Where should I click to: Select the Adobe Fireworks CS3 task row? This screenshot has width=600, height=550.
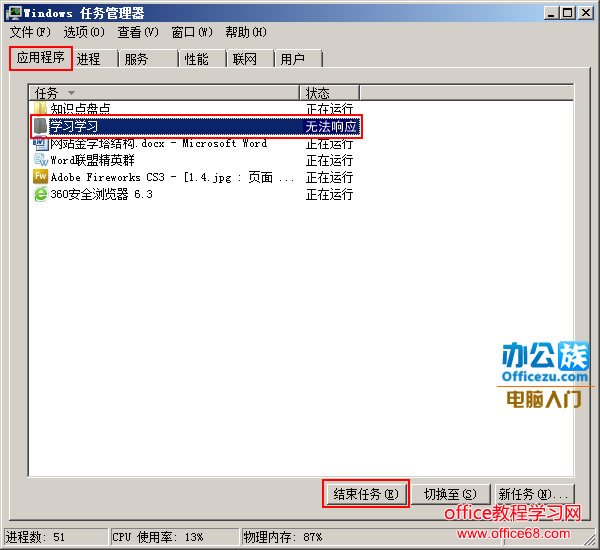pos(194,177)
